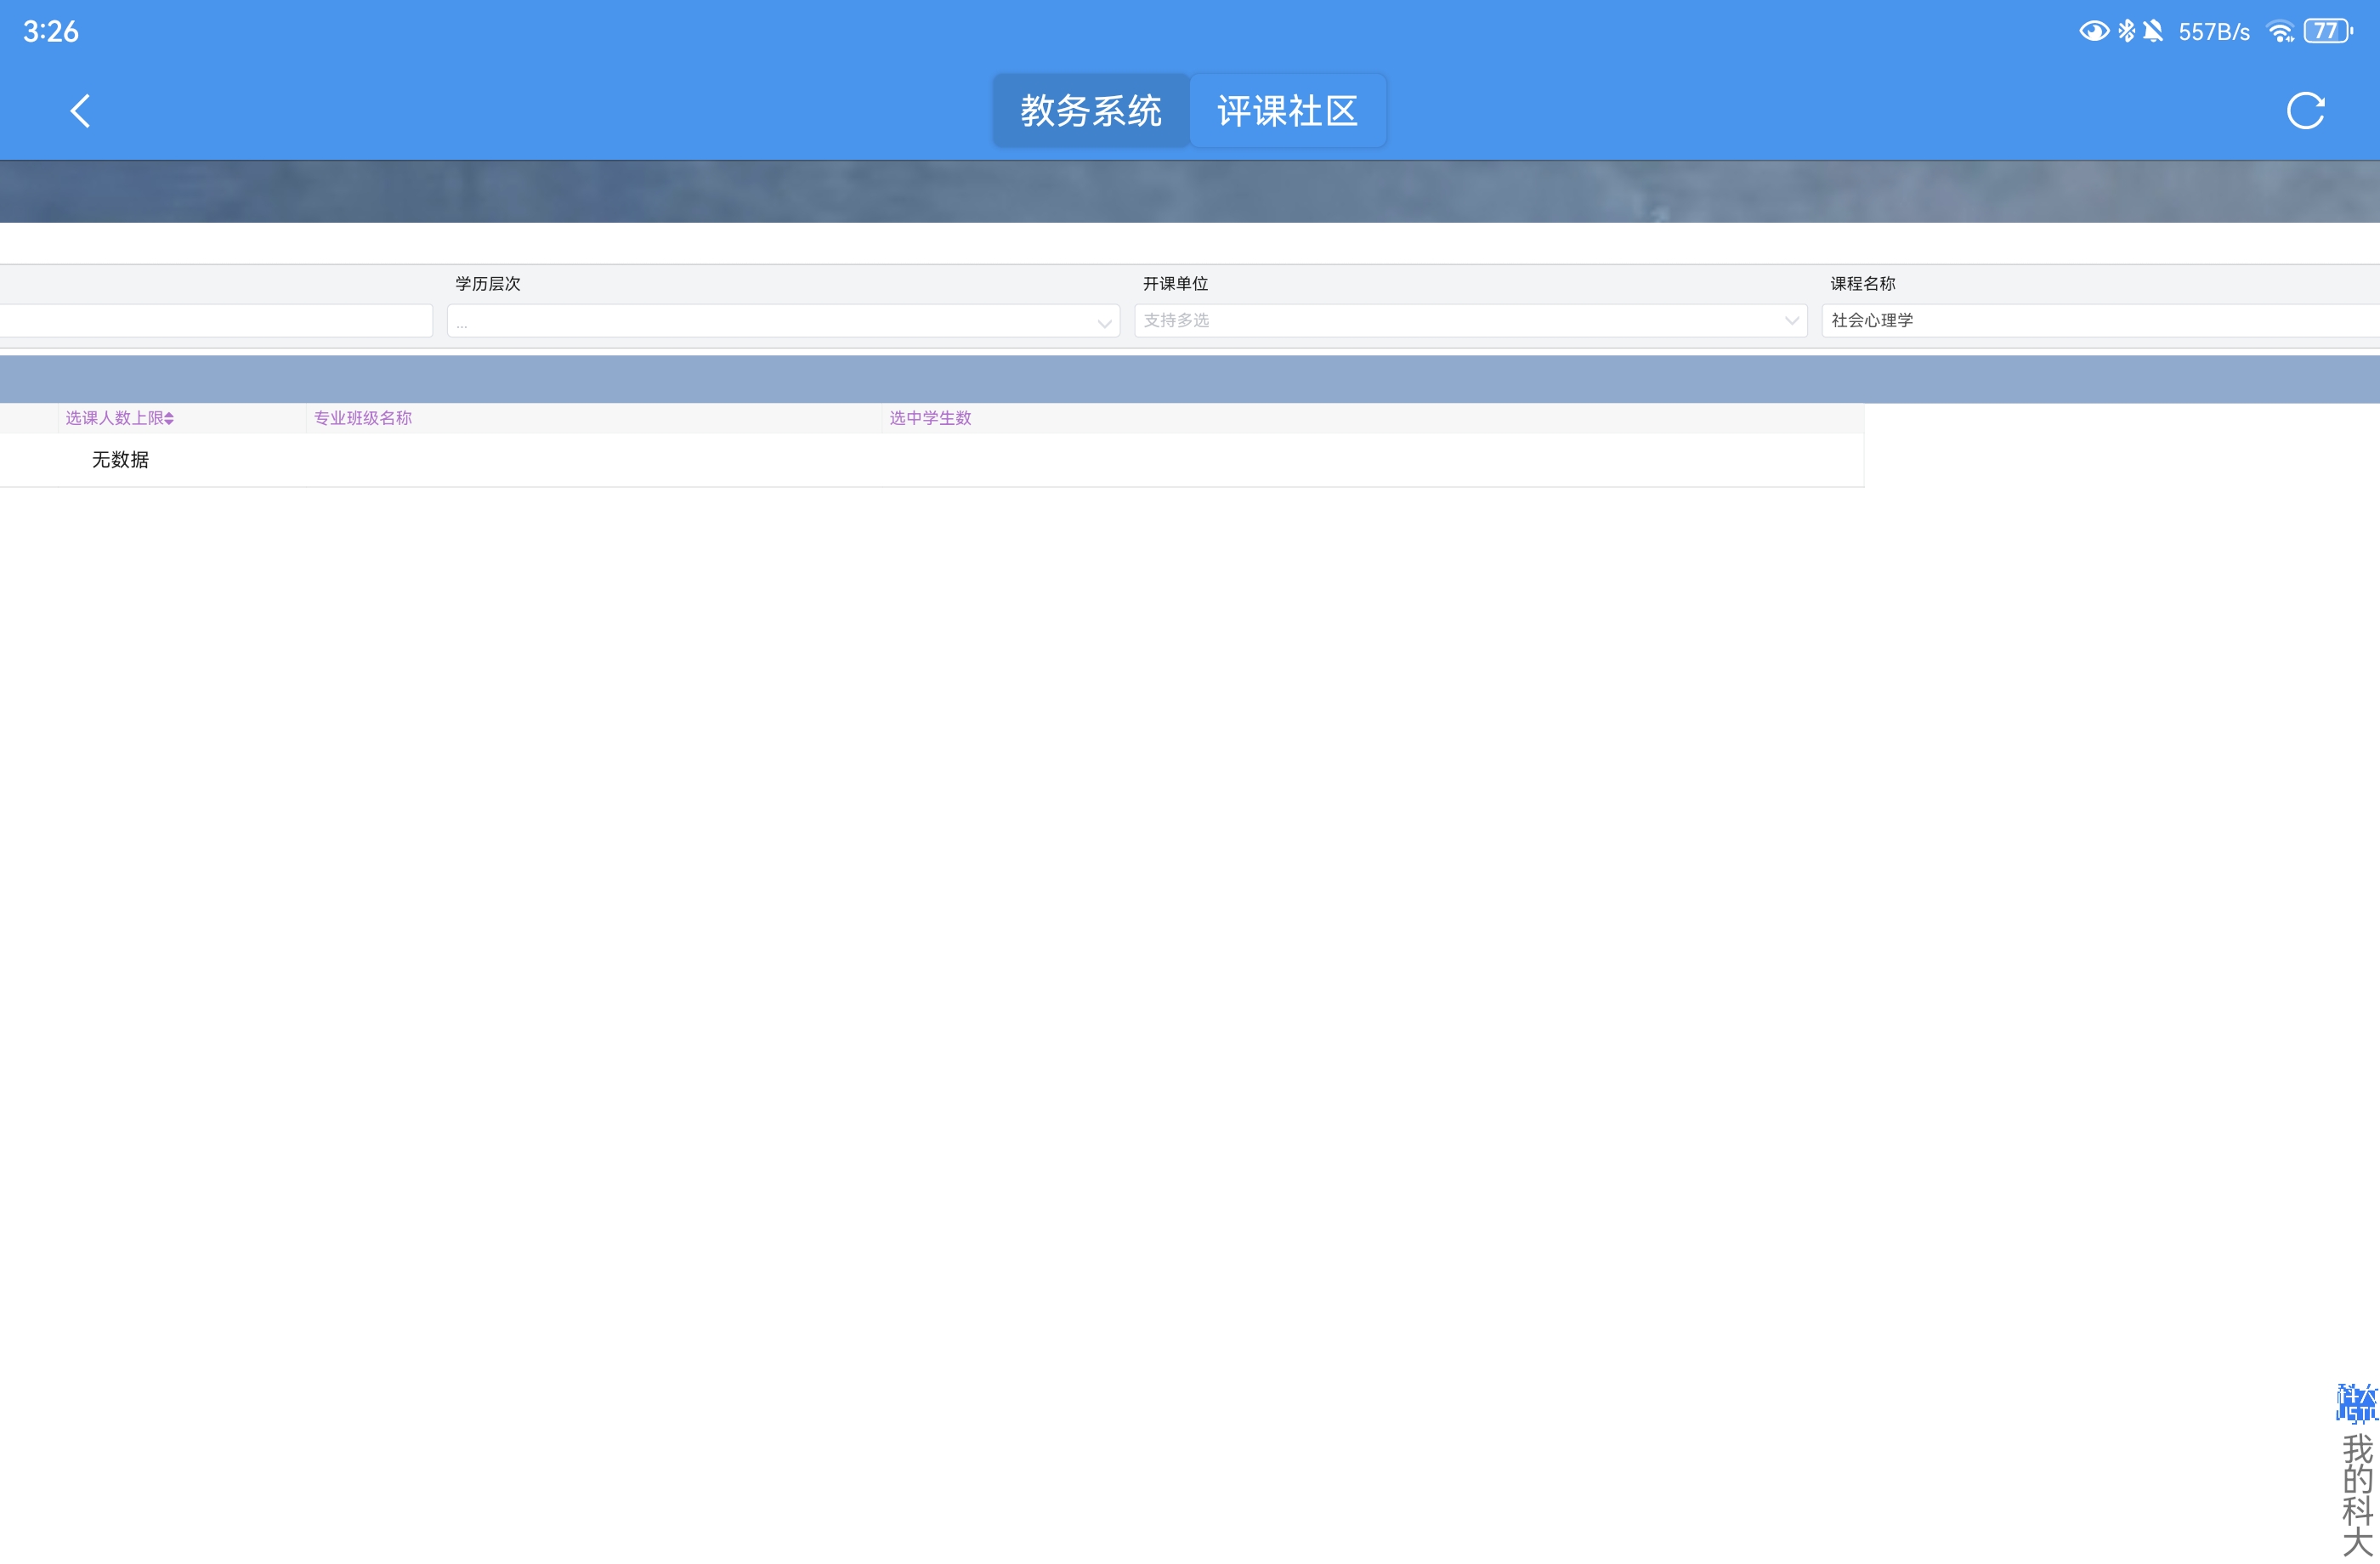Tap the back arrow in header
The width and height of the screenshot is (2380, 1564).
pyautogui.click(x=80, y=111)
